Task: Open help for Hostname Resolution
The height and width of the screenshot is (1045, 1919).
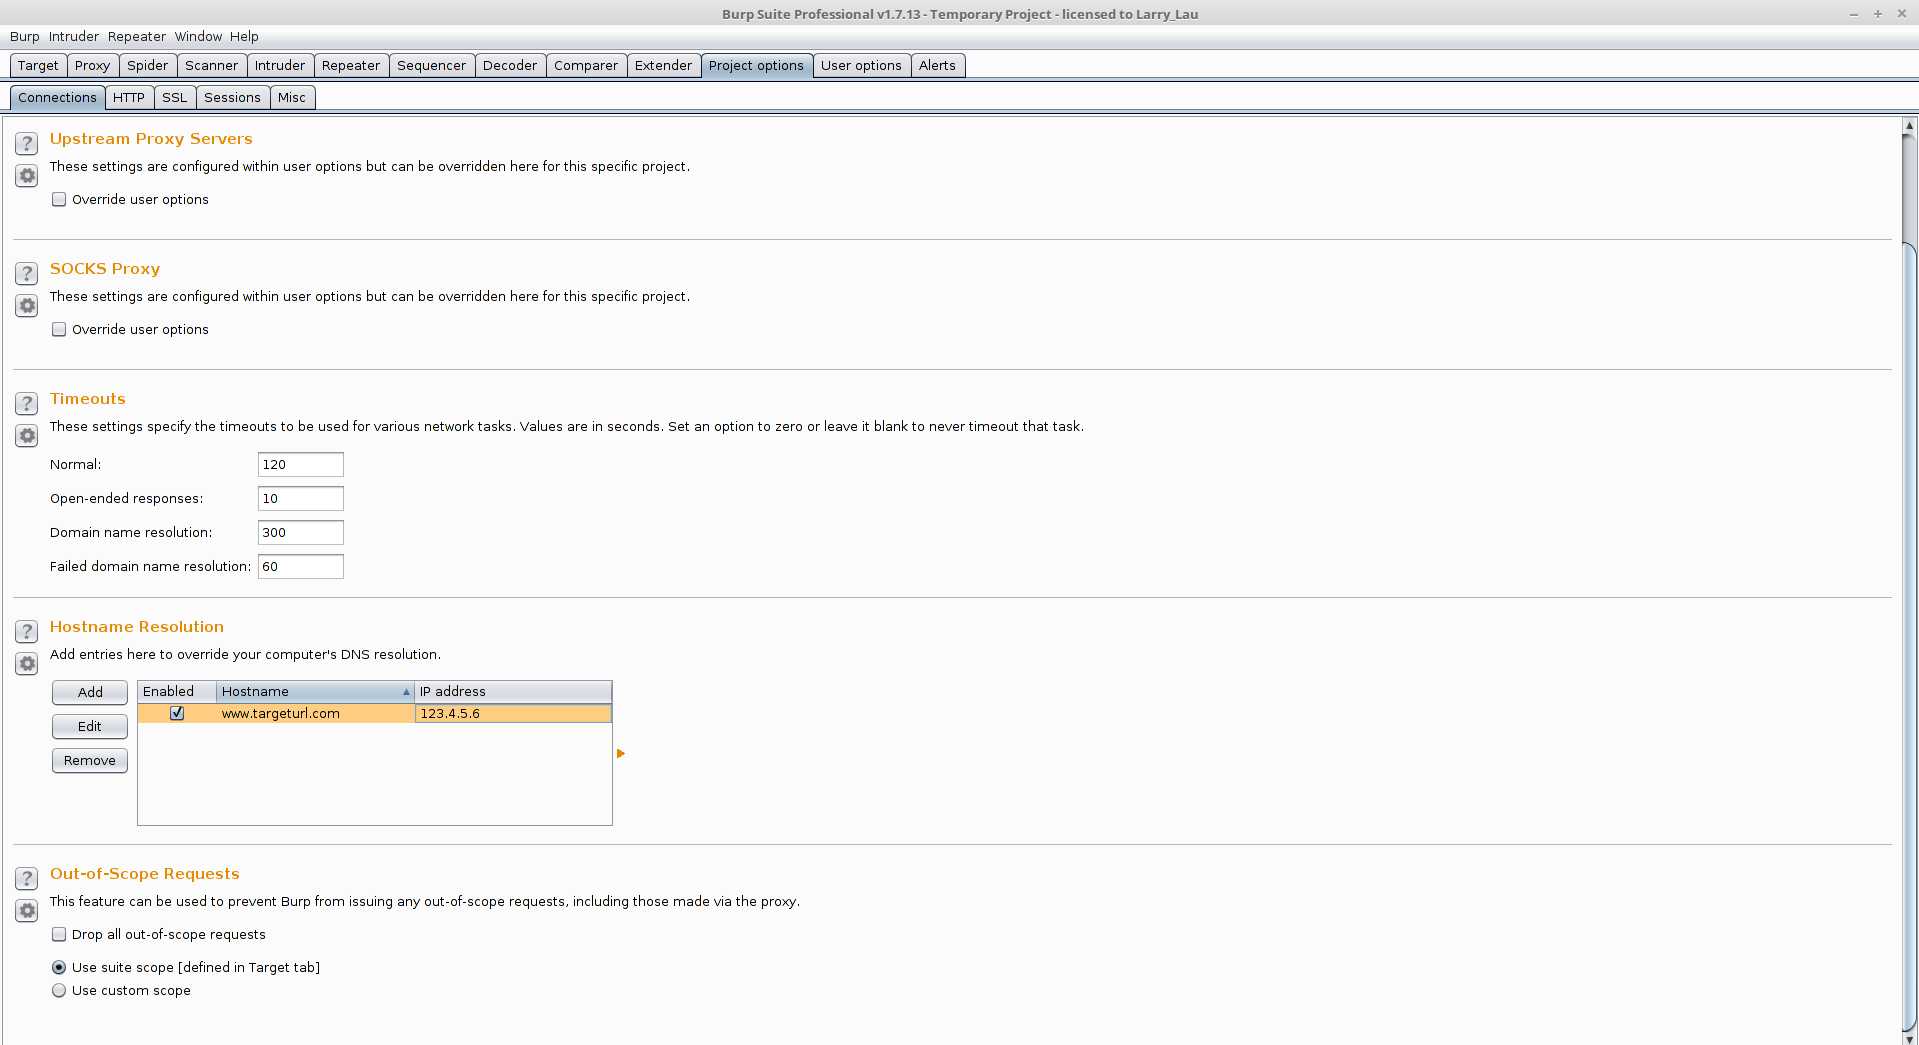Action: click(x=27, y=631)
